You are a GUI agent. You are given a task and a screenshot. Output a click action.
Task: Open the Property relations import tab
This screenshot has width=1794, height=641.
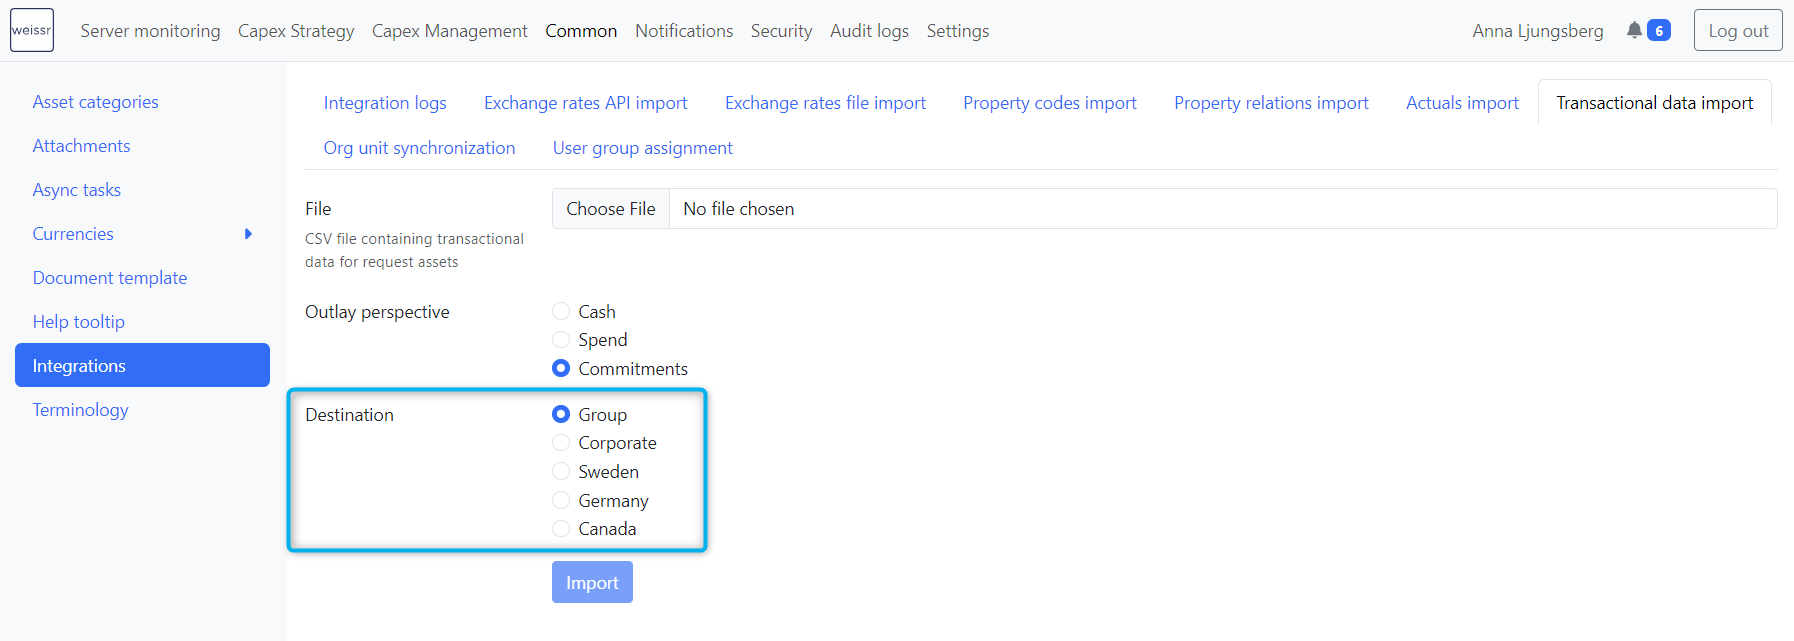pos(1271,103)
